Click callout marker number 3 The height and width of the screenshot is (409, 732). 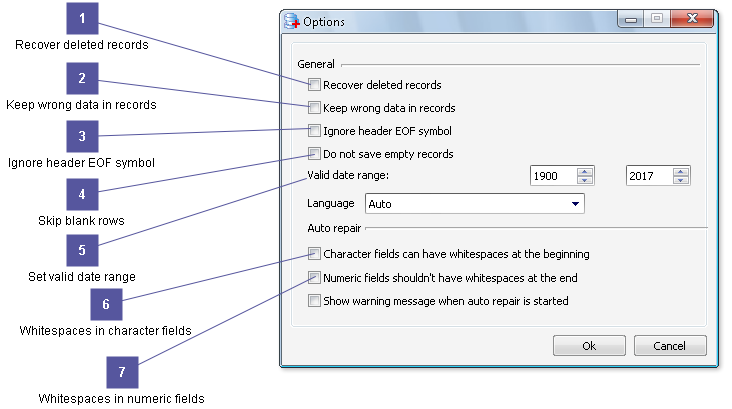[x=82, y=137]
